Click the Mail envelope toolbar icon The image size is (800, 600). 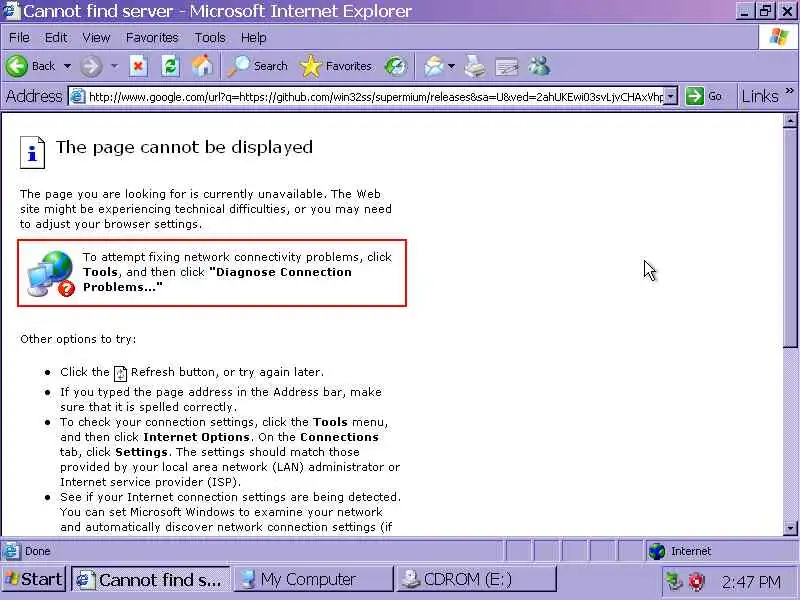point(434,66)
